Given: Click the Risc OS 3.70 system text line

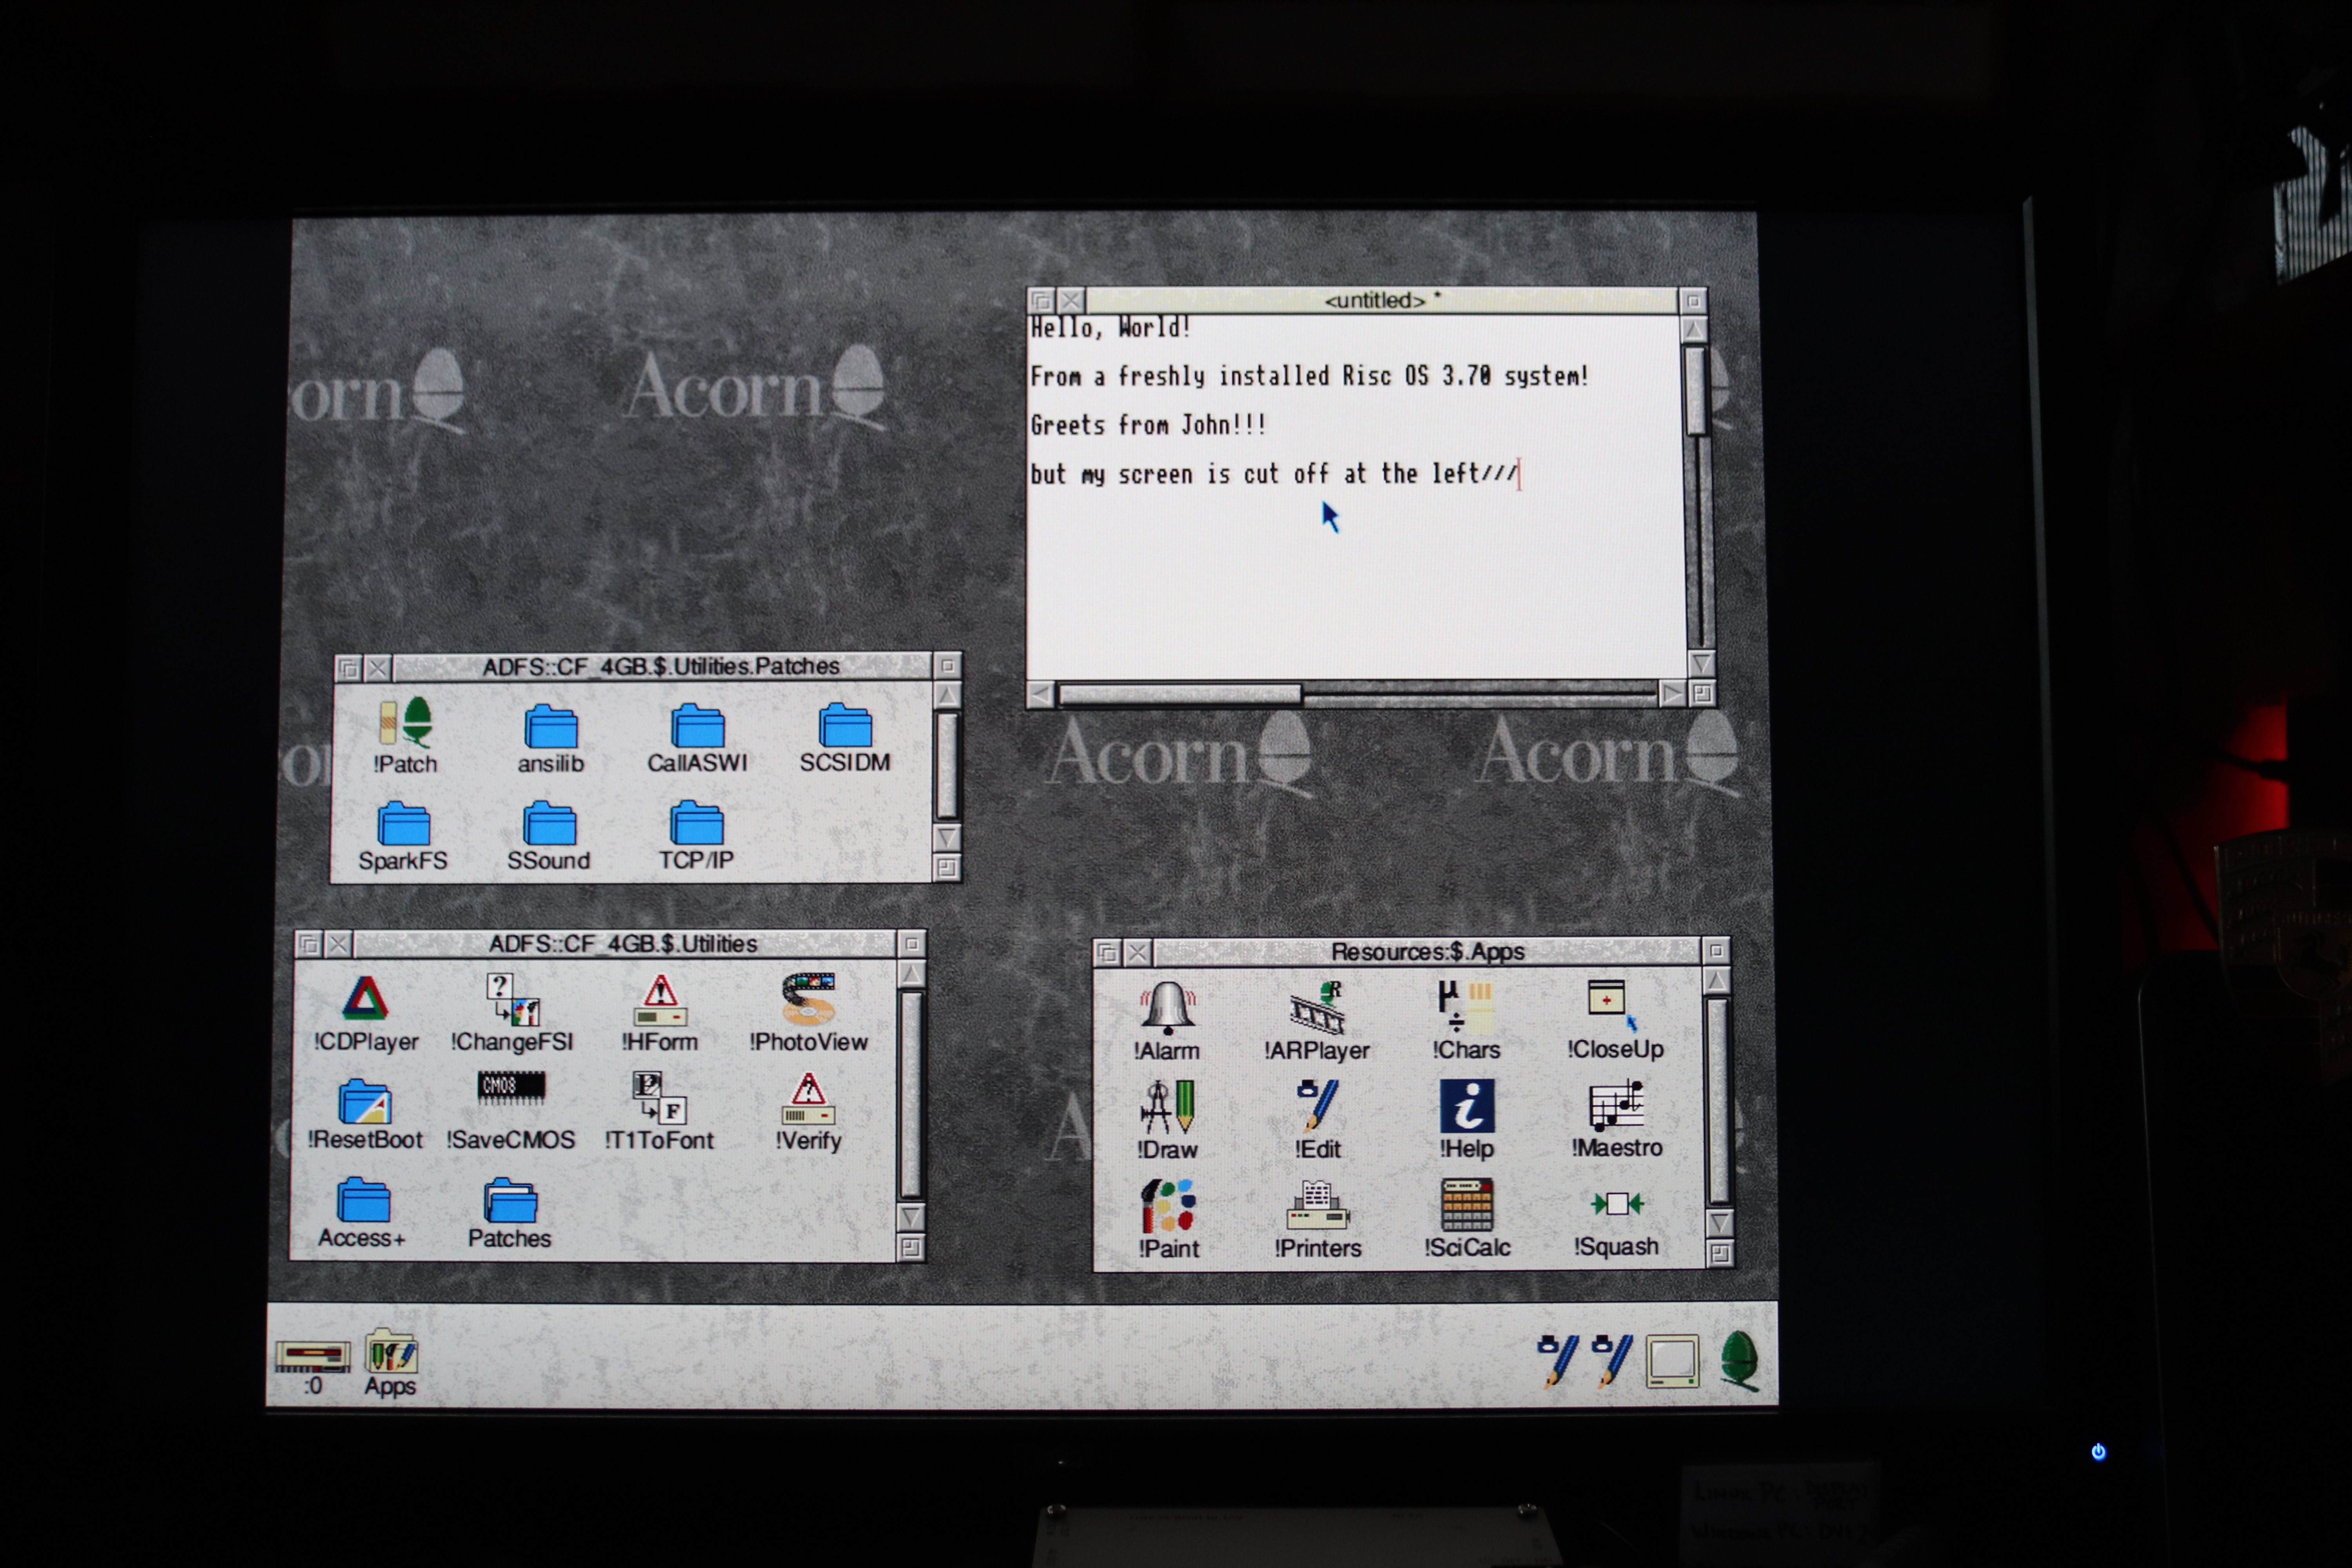Looking at the screenshot, I should click(x=1309, y=376).
